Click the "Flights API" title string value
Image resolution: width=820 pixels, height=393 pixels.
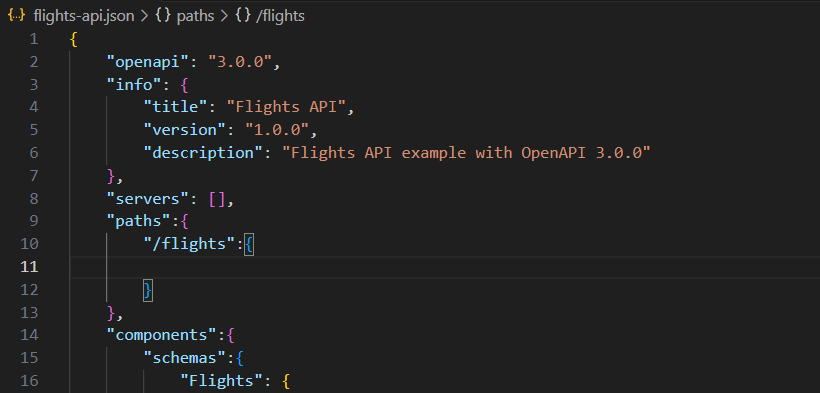(x=286, y=107)
